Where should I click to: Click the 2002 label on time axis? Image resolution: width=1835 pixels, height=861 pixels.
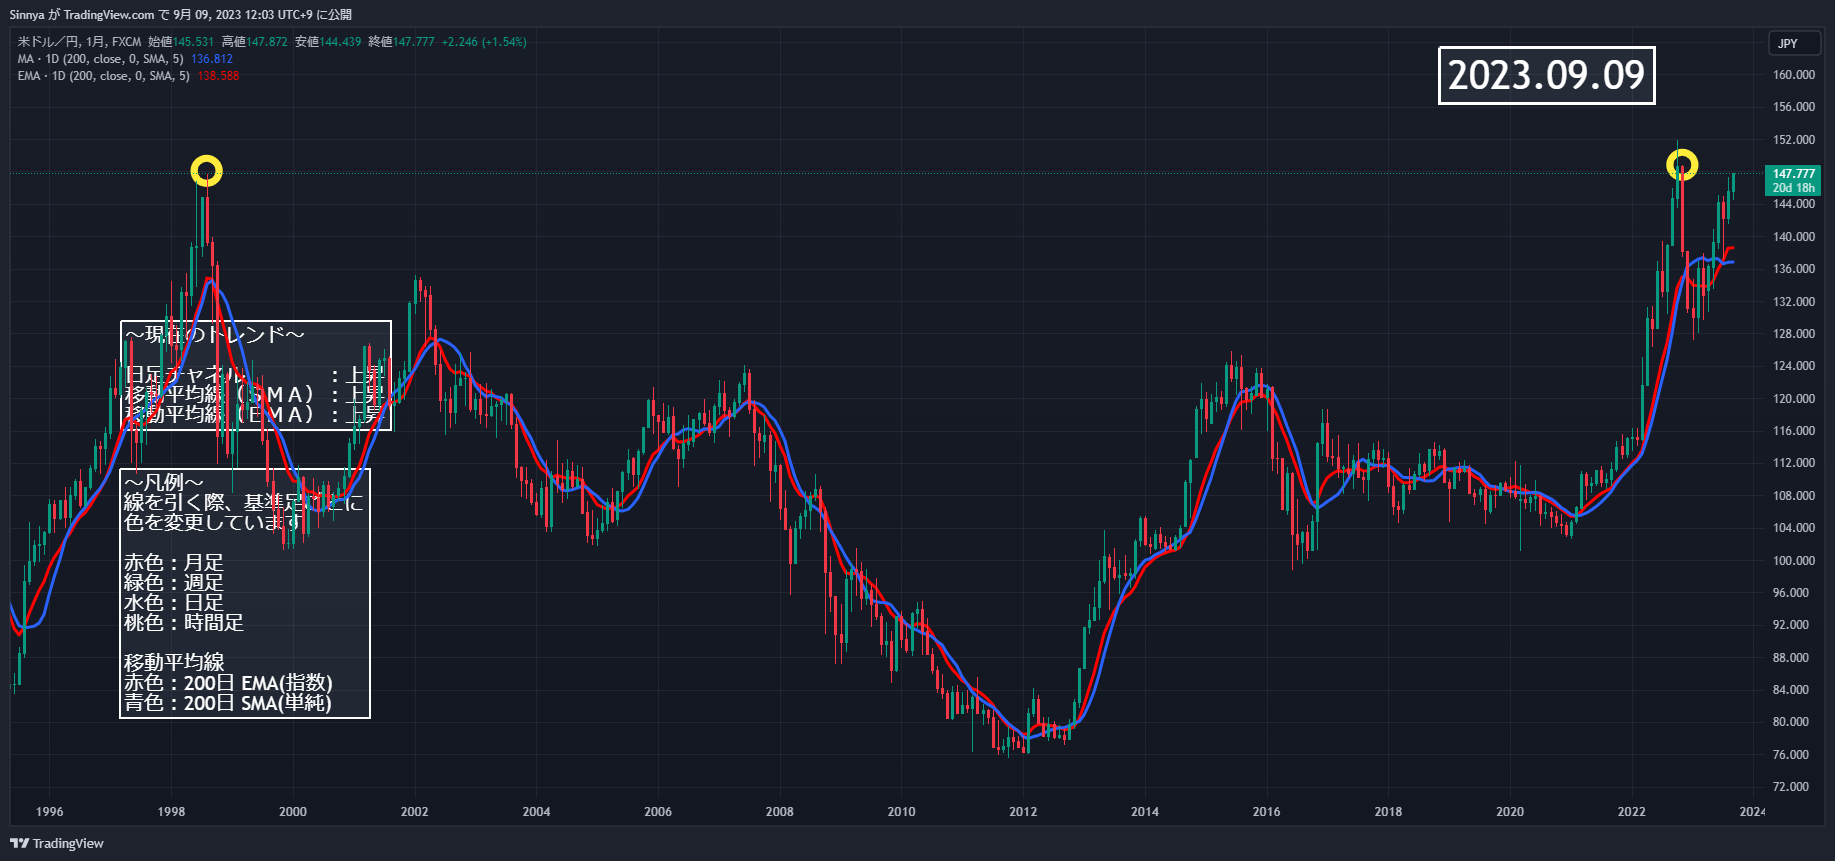point(414,812)
